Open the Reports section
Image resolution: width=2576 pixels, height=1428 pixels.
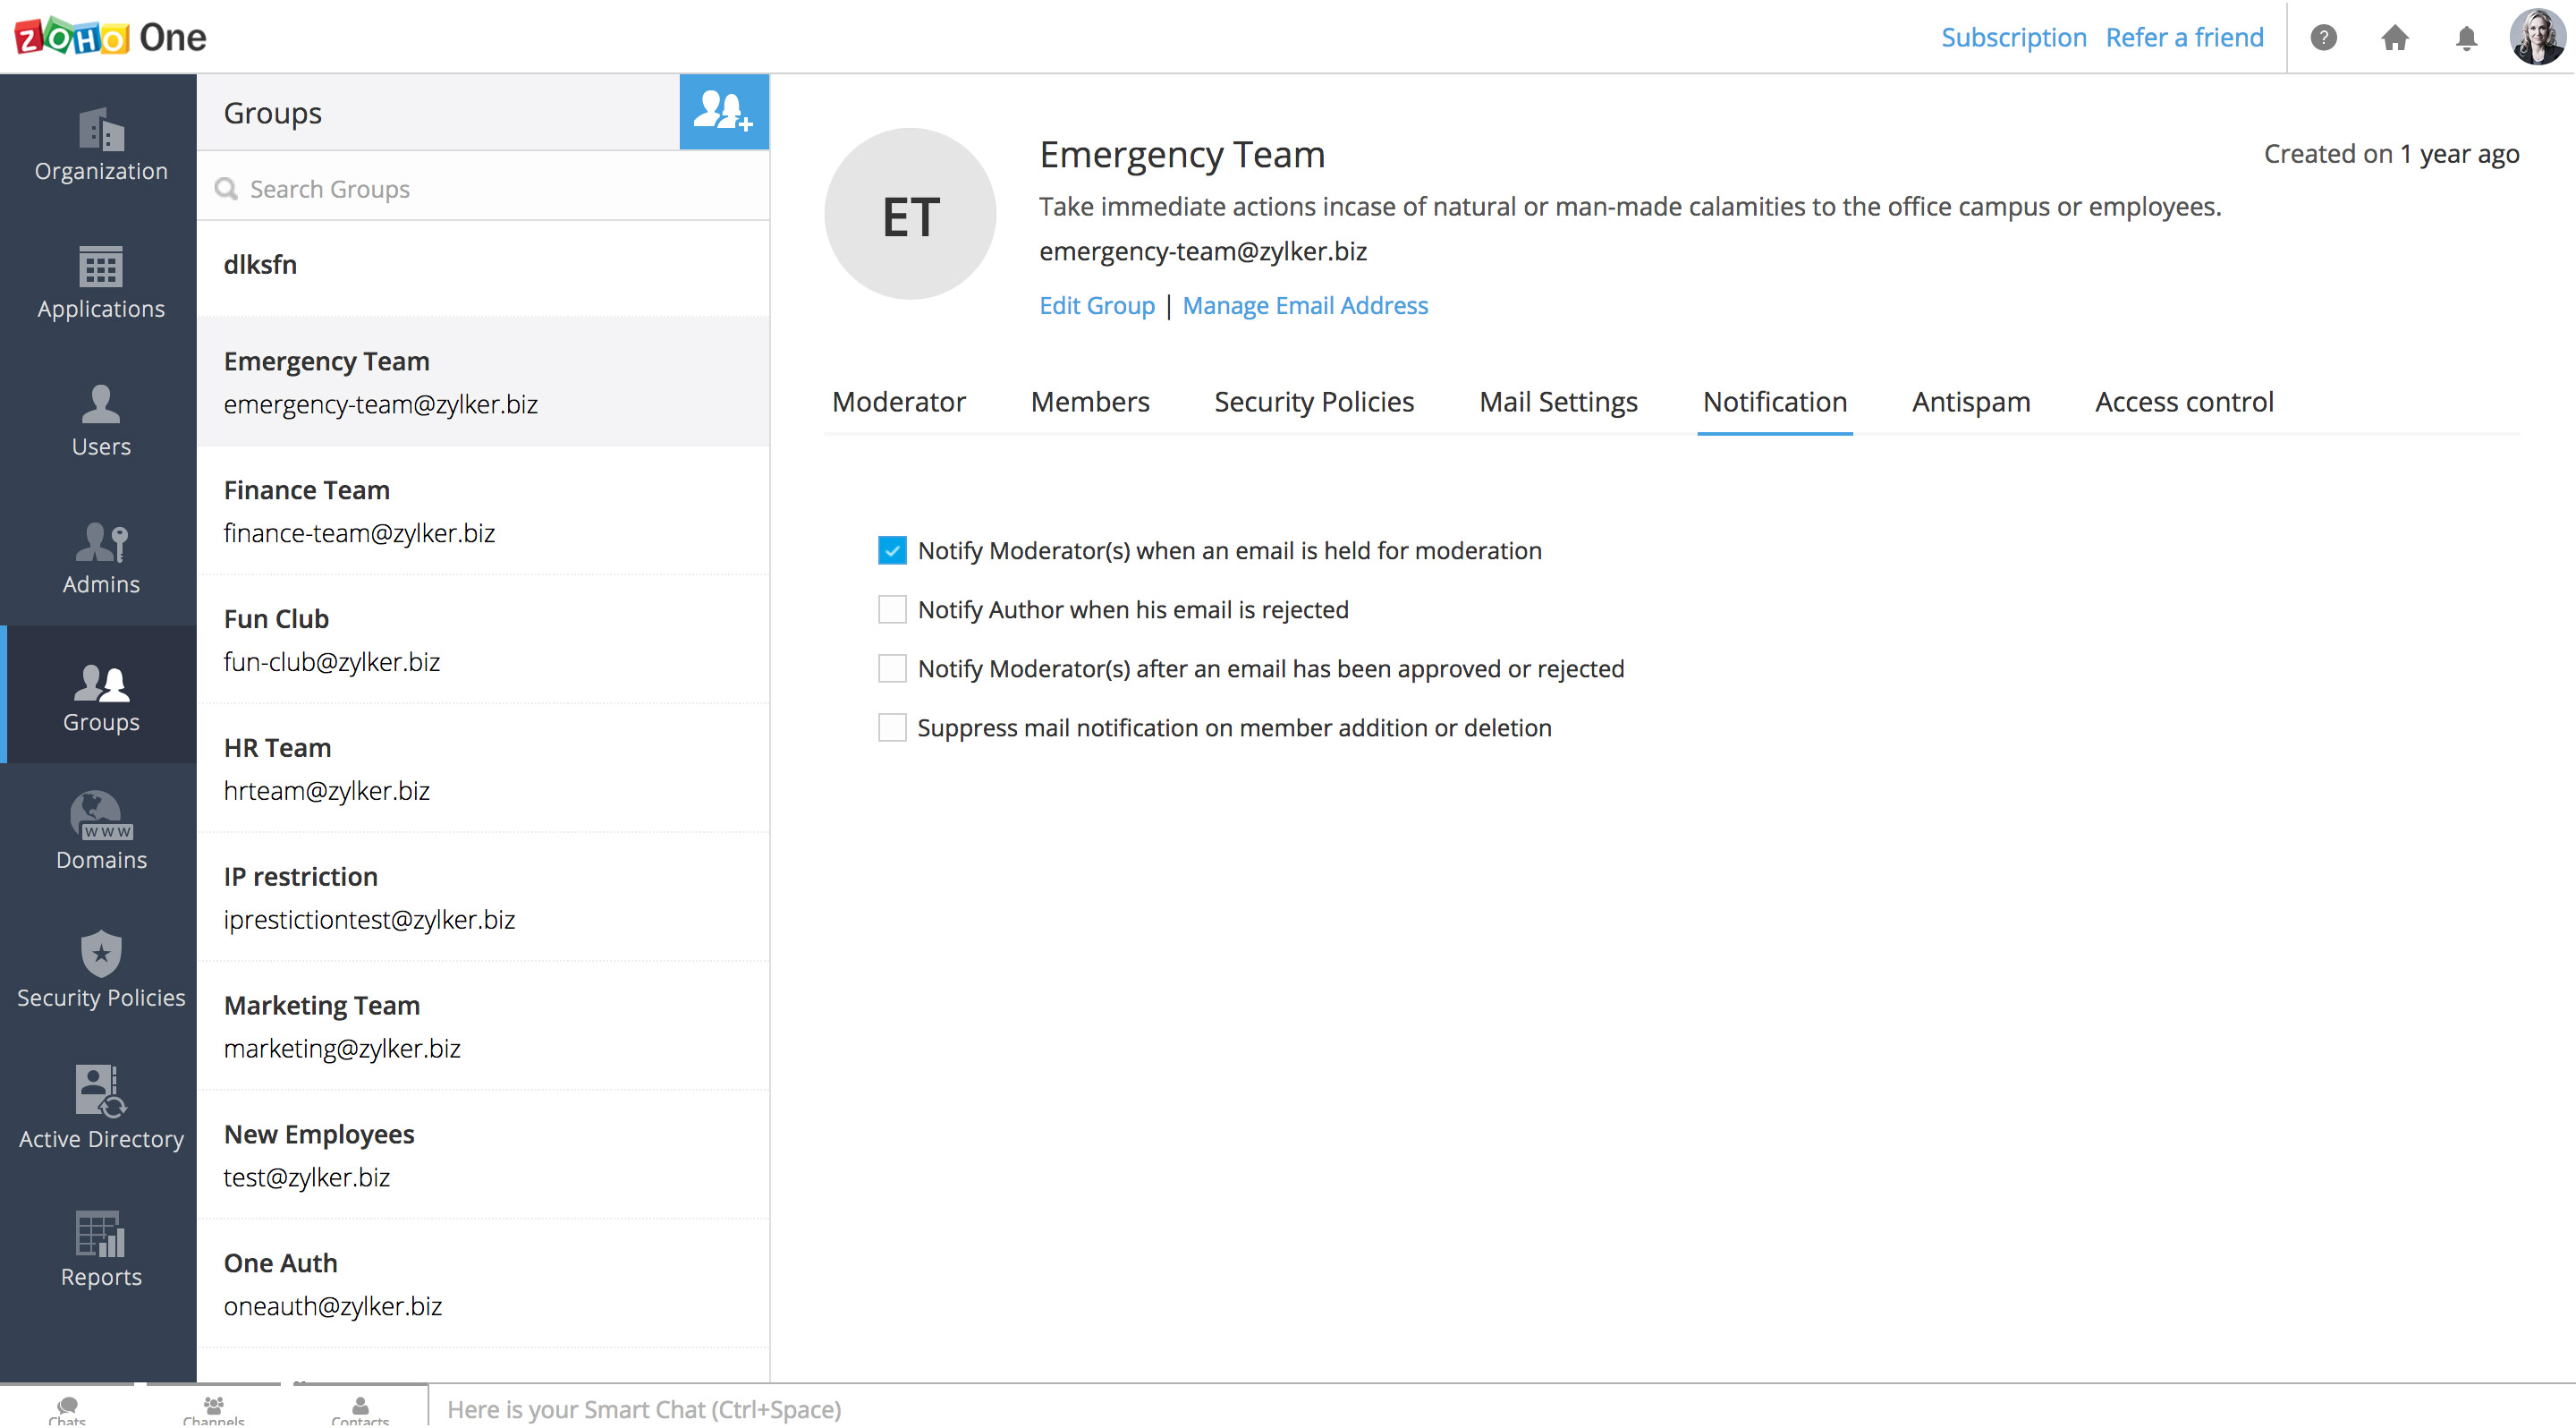coord(101,1249)
